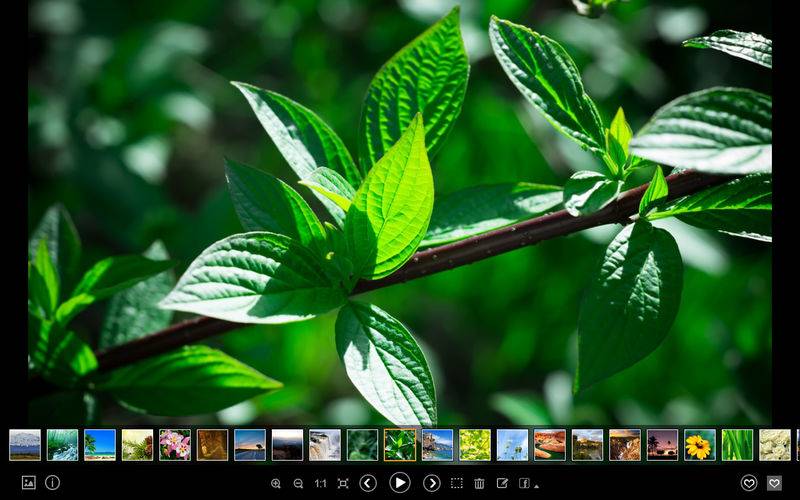Select the cloudy hillside landscape thumbnail
This screenshot has width=800, height=500.
[587, 445]
